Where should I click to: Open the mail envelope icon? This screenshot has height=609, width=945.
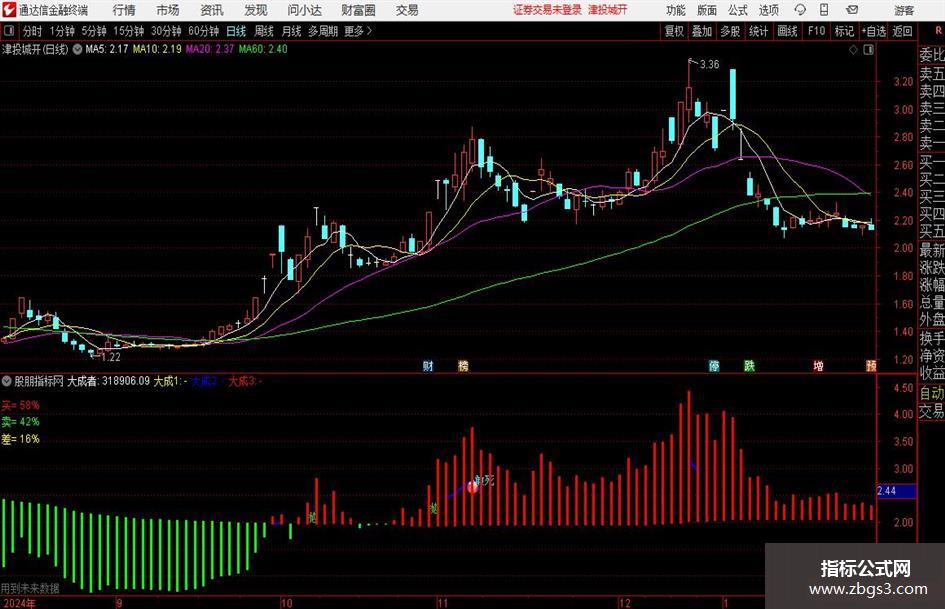[x=852, y=10]
